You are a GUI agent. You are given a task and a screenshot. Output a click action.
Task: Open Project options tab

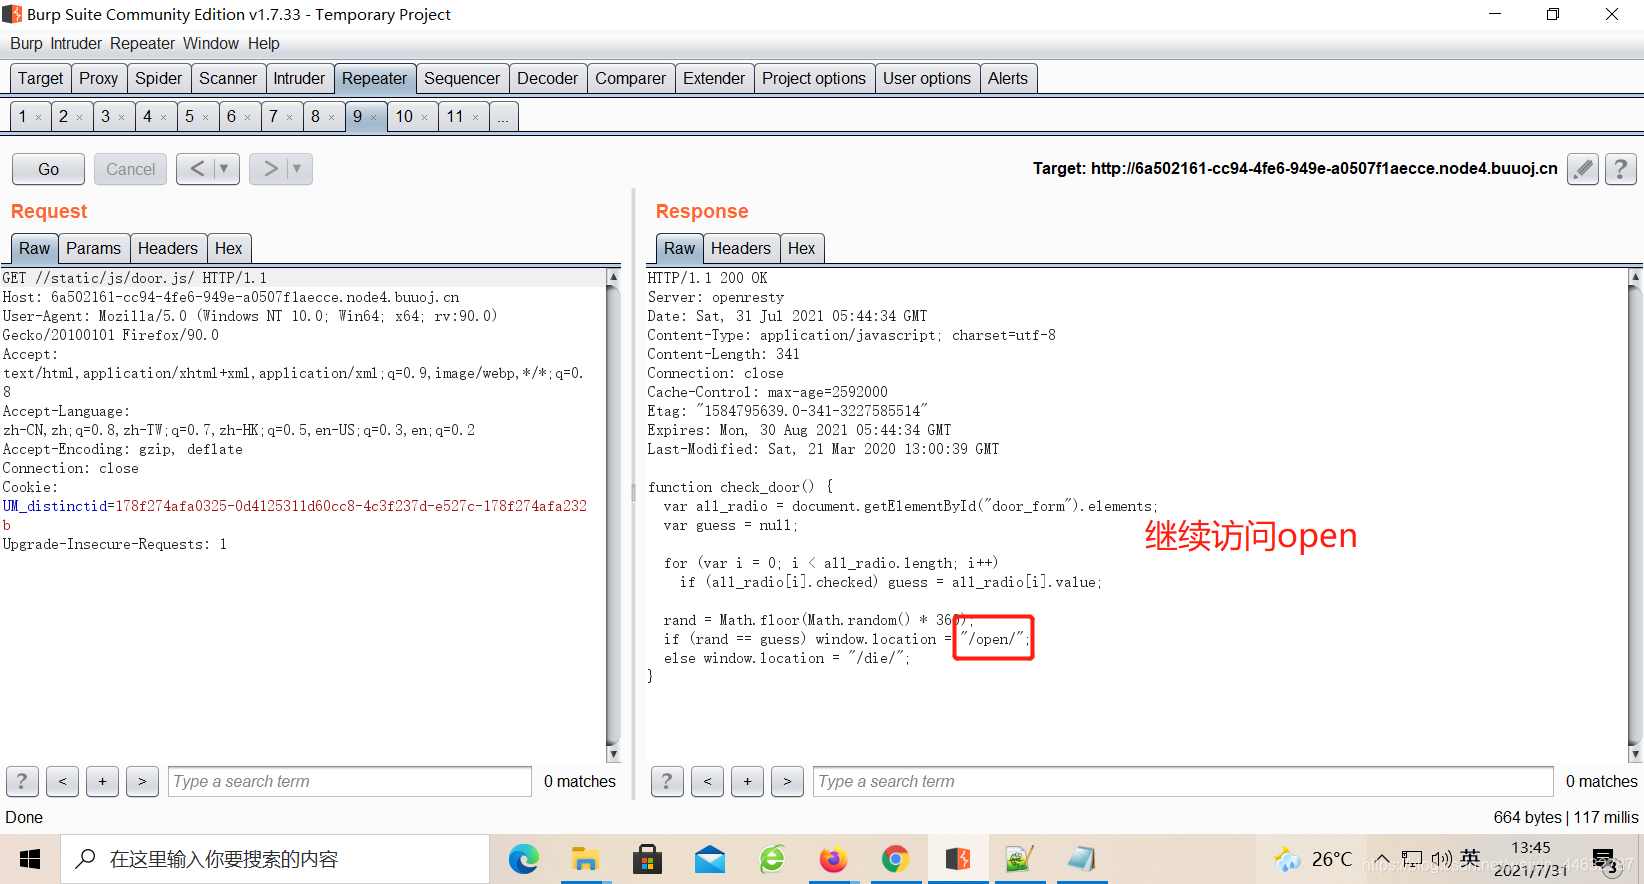tap(814, 78)
